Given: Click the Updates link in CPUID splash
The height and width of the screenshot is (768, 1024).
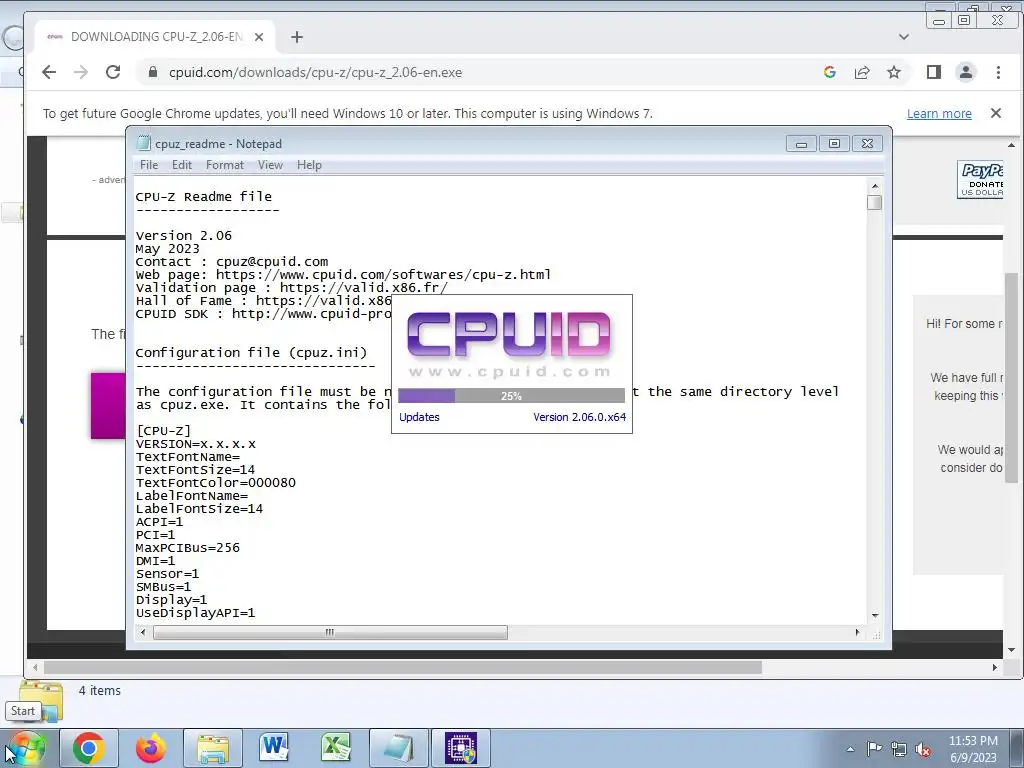Looking at the screenshot, I should (x=419, y=417).
